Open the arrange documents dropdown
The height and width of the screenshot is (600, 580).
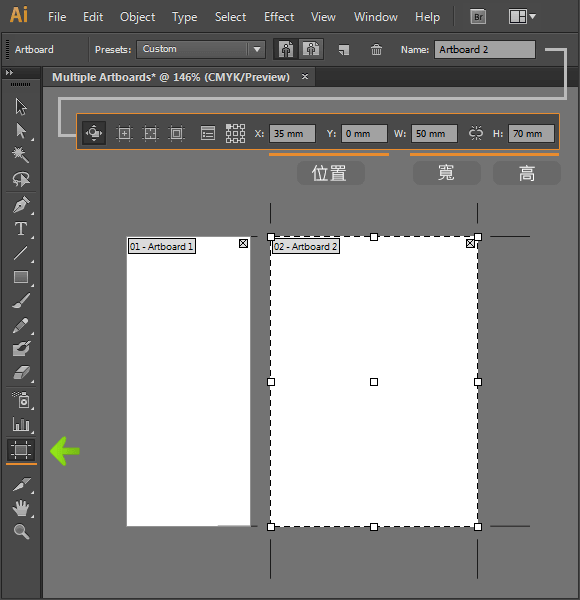pyautogui.click(x=522, y=17)
